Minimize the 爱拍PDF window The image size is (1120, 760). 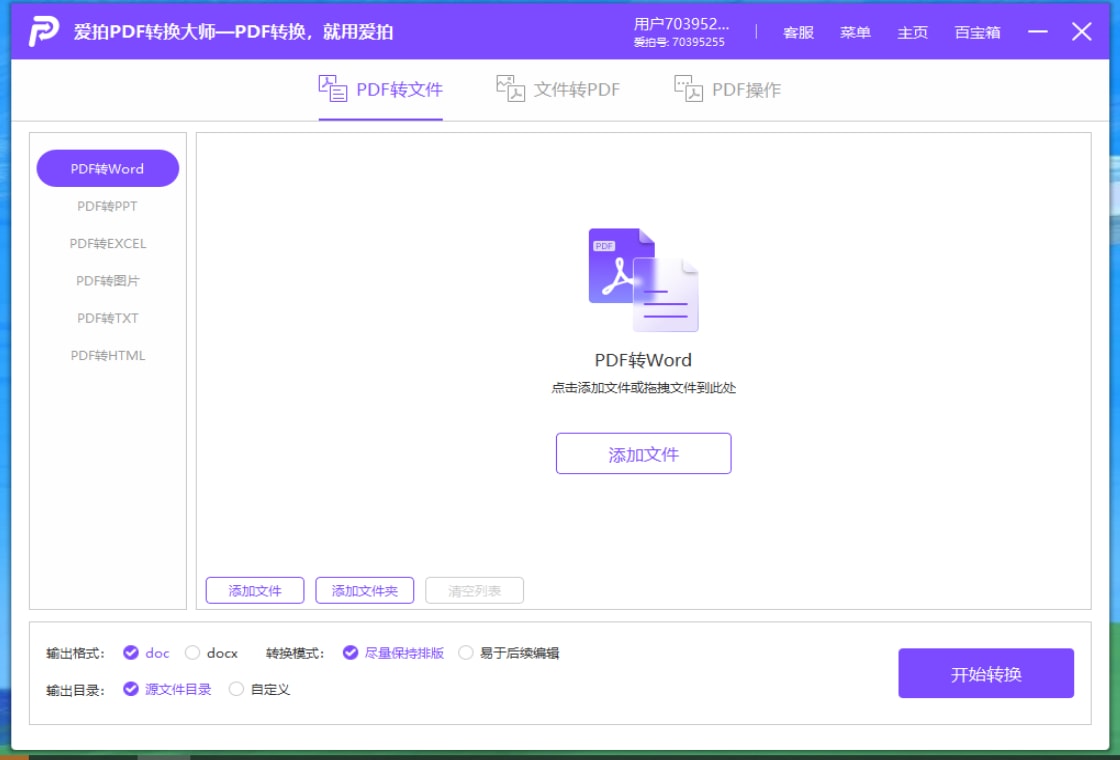pyautogui.click(x=1038, y=31)
